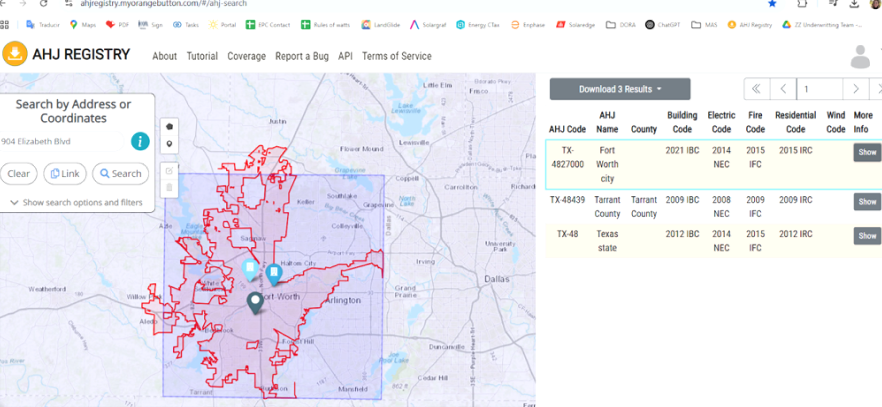882x407 pixels.
Task: Show more info for Fort Worth city
Action: [867, 152]
